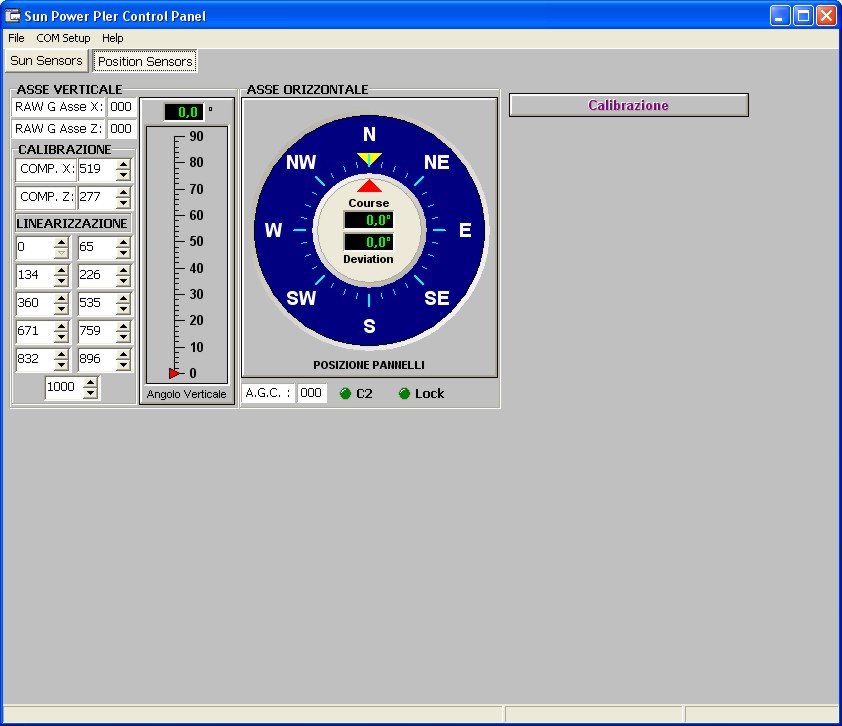Decrement the linearization value 134

(62, 281)
